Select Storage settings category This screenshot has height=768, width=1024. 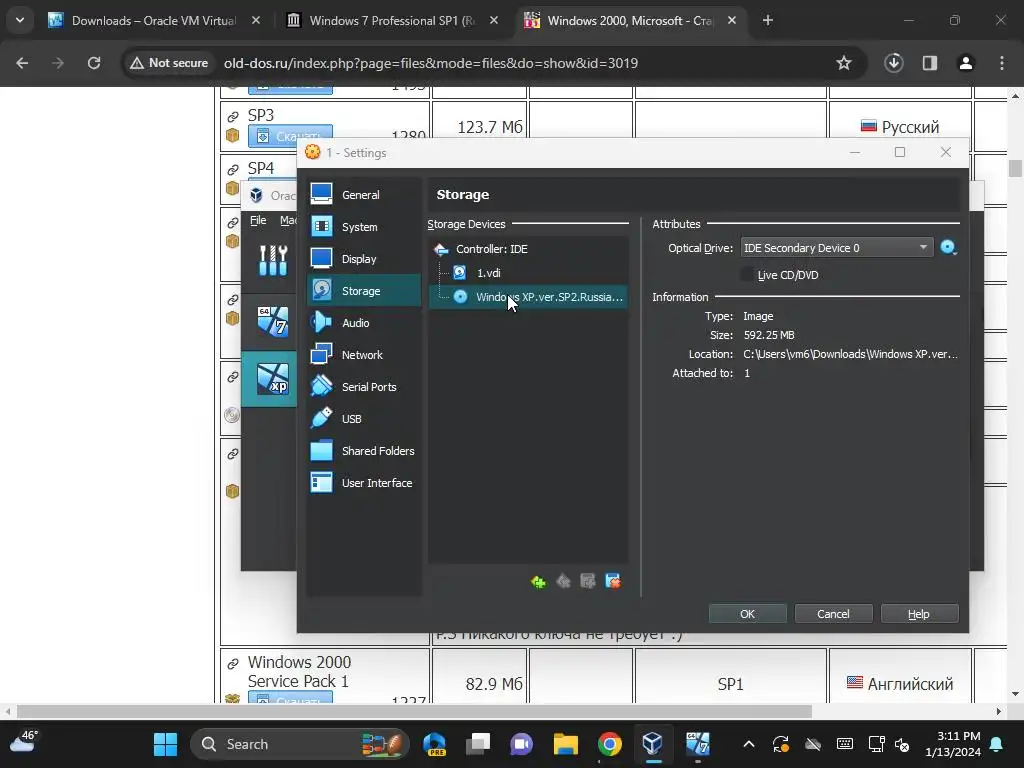point(363,291)
